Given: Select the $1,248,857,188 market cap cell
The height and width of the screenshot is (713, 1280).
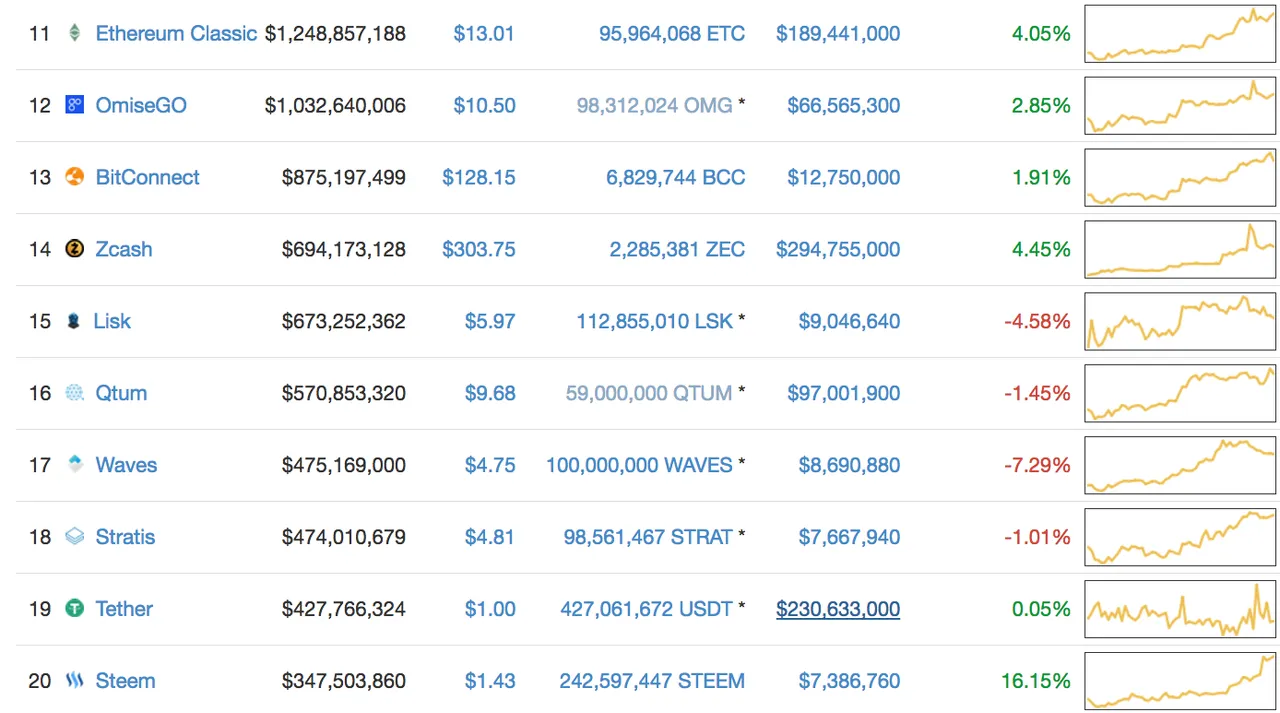Looking at the screenshot, I should coord(335,33).
